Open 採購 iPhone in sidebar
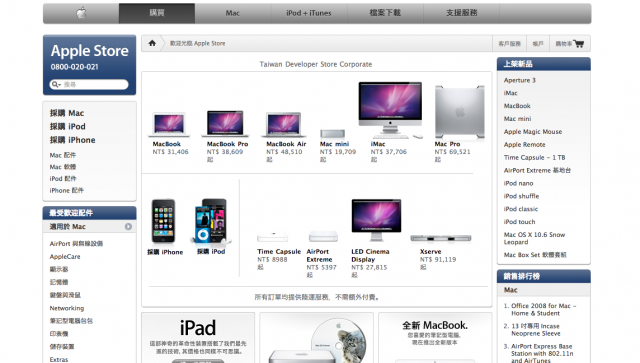 point(73,140)
